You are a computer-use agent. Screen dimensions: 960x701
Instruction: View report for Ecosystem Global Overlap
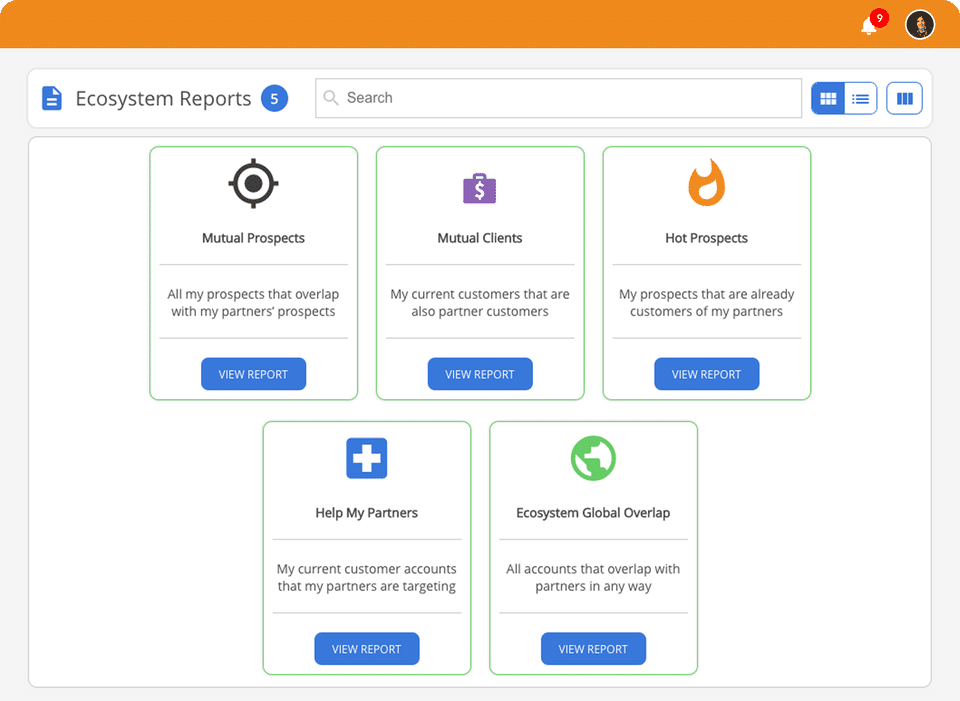(x=593, y=649)
